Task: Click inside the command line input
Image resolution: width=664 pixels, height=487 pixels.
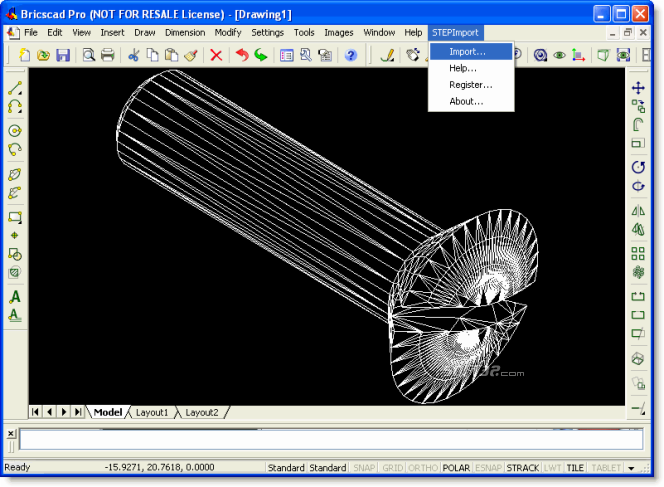Action: point(331,440)
